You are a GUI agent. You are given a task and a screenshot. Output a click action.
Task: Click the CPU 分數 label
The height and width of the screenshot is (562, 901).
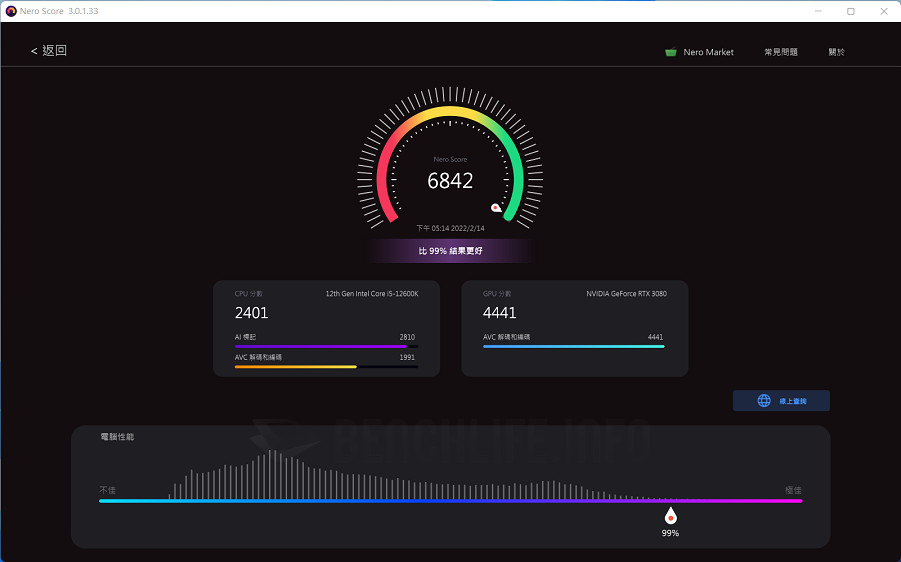[248, 294]
